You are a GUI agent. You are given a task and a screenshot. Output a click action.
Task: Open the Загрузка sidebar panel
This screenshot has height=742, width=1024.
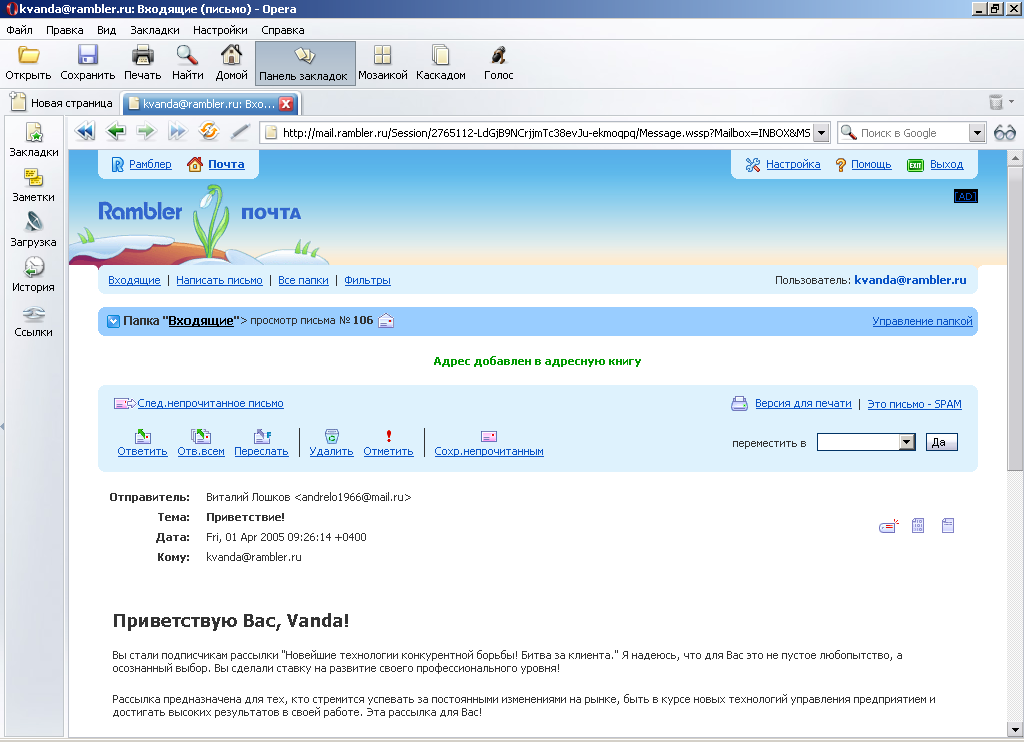click(34, 230)
